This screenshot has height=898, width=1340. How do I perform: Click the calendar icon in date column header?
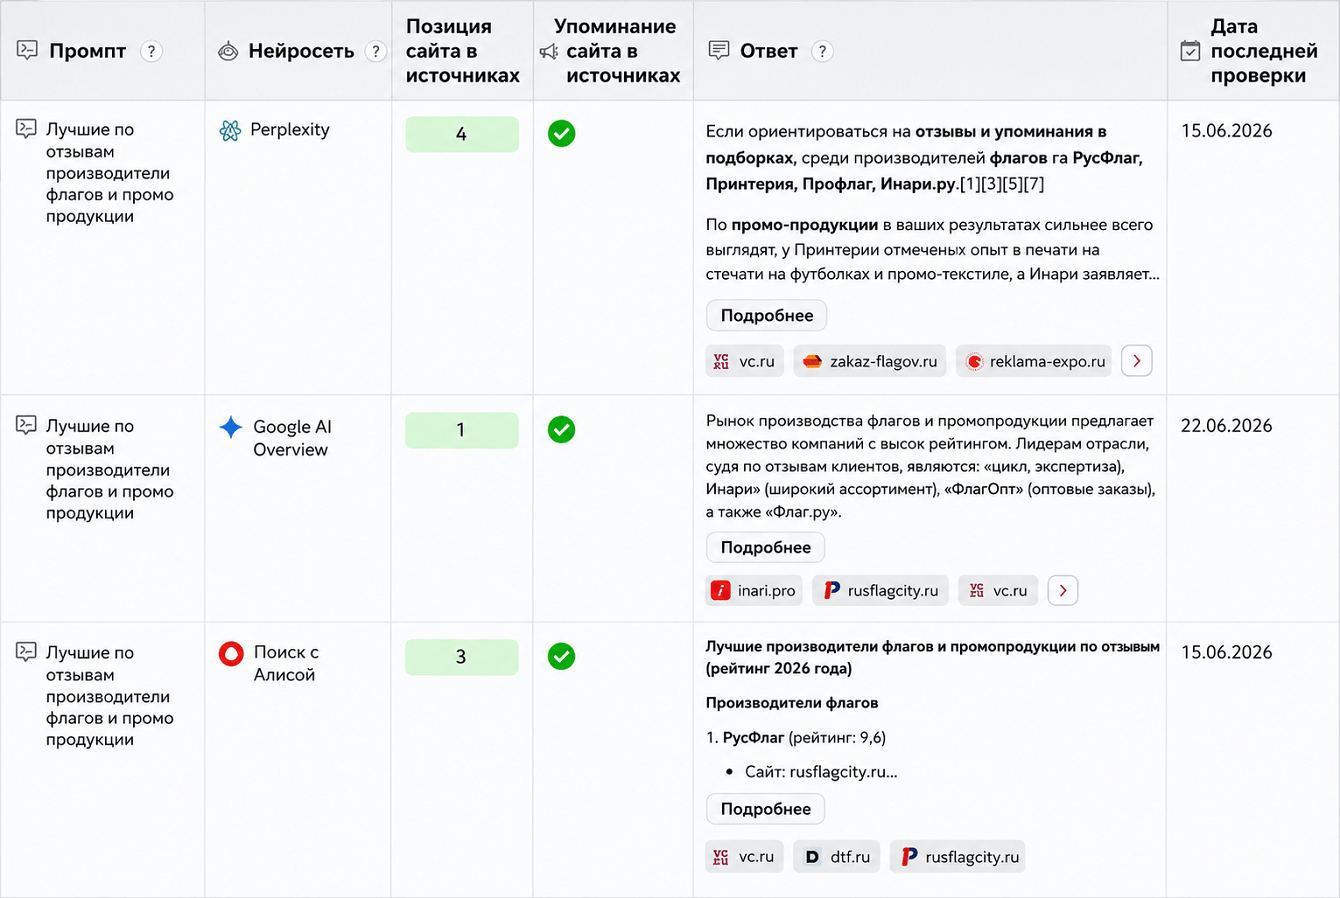(x=1190, y=51)
